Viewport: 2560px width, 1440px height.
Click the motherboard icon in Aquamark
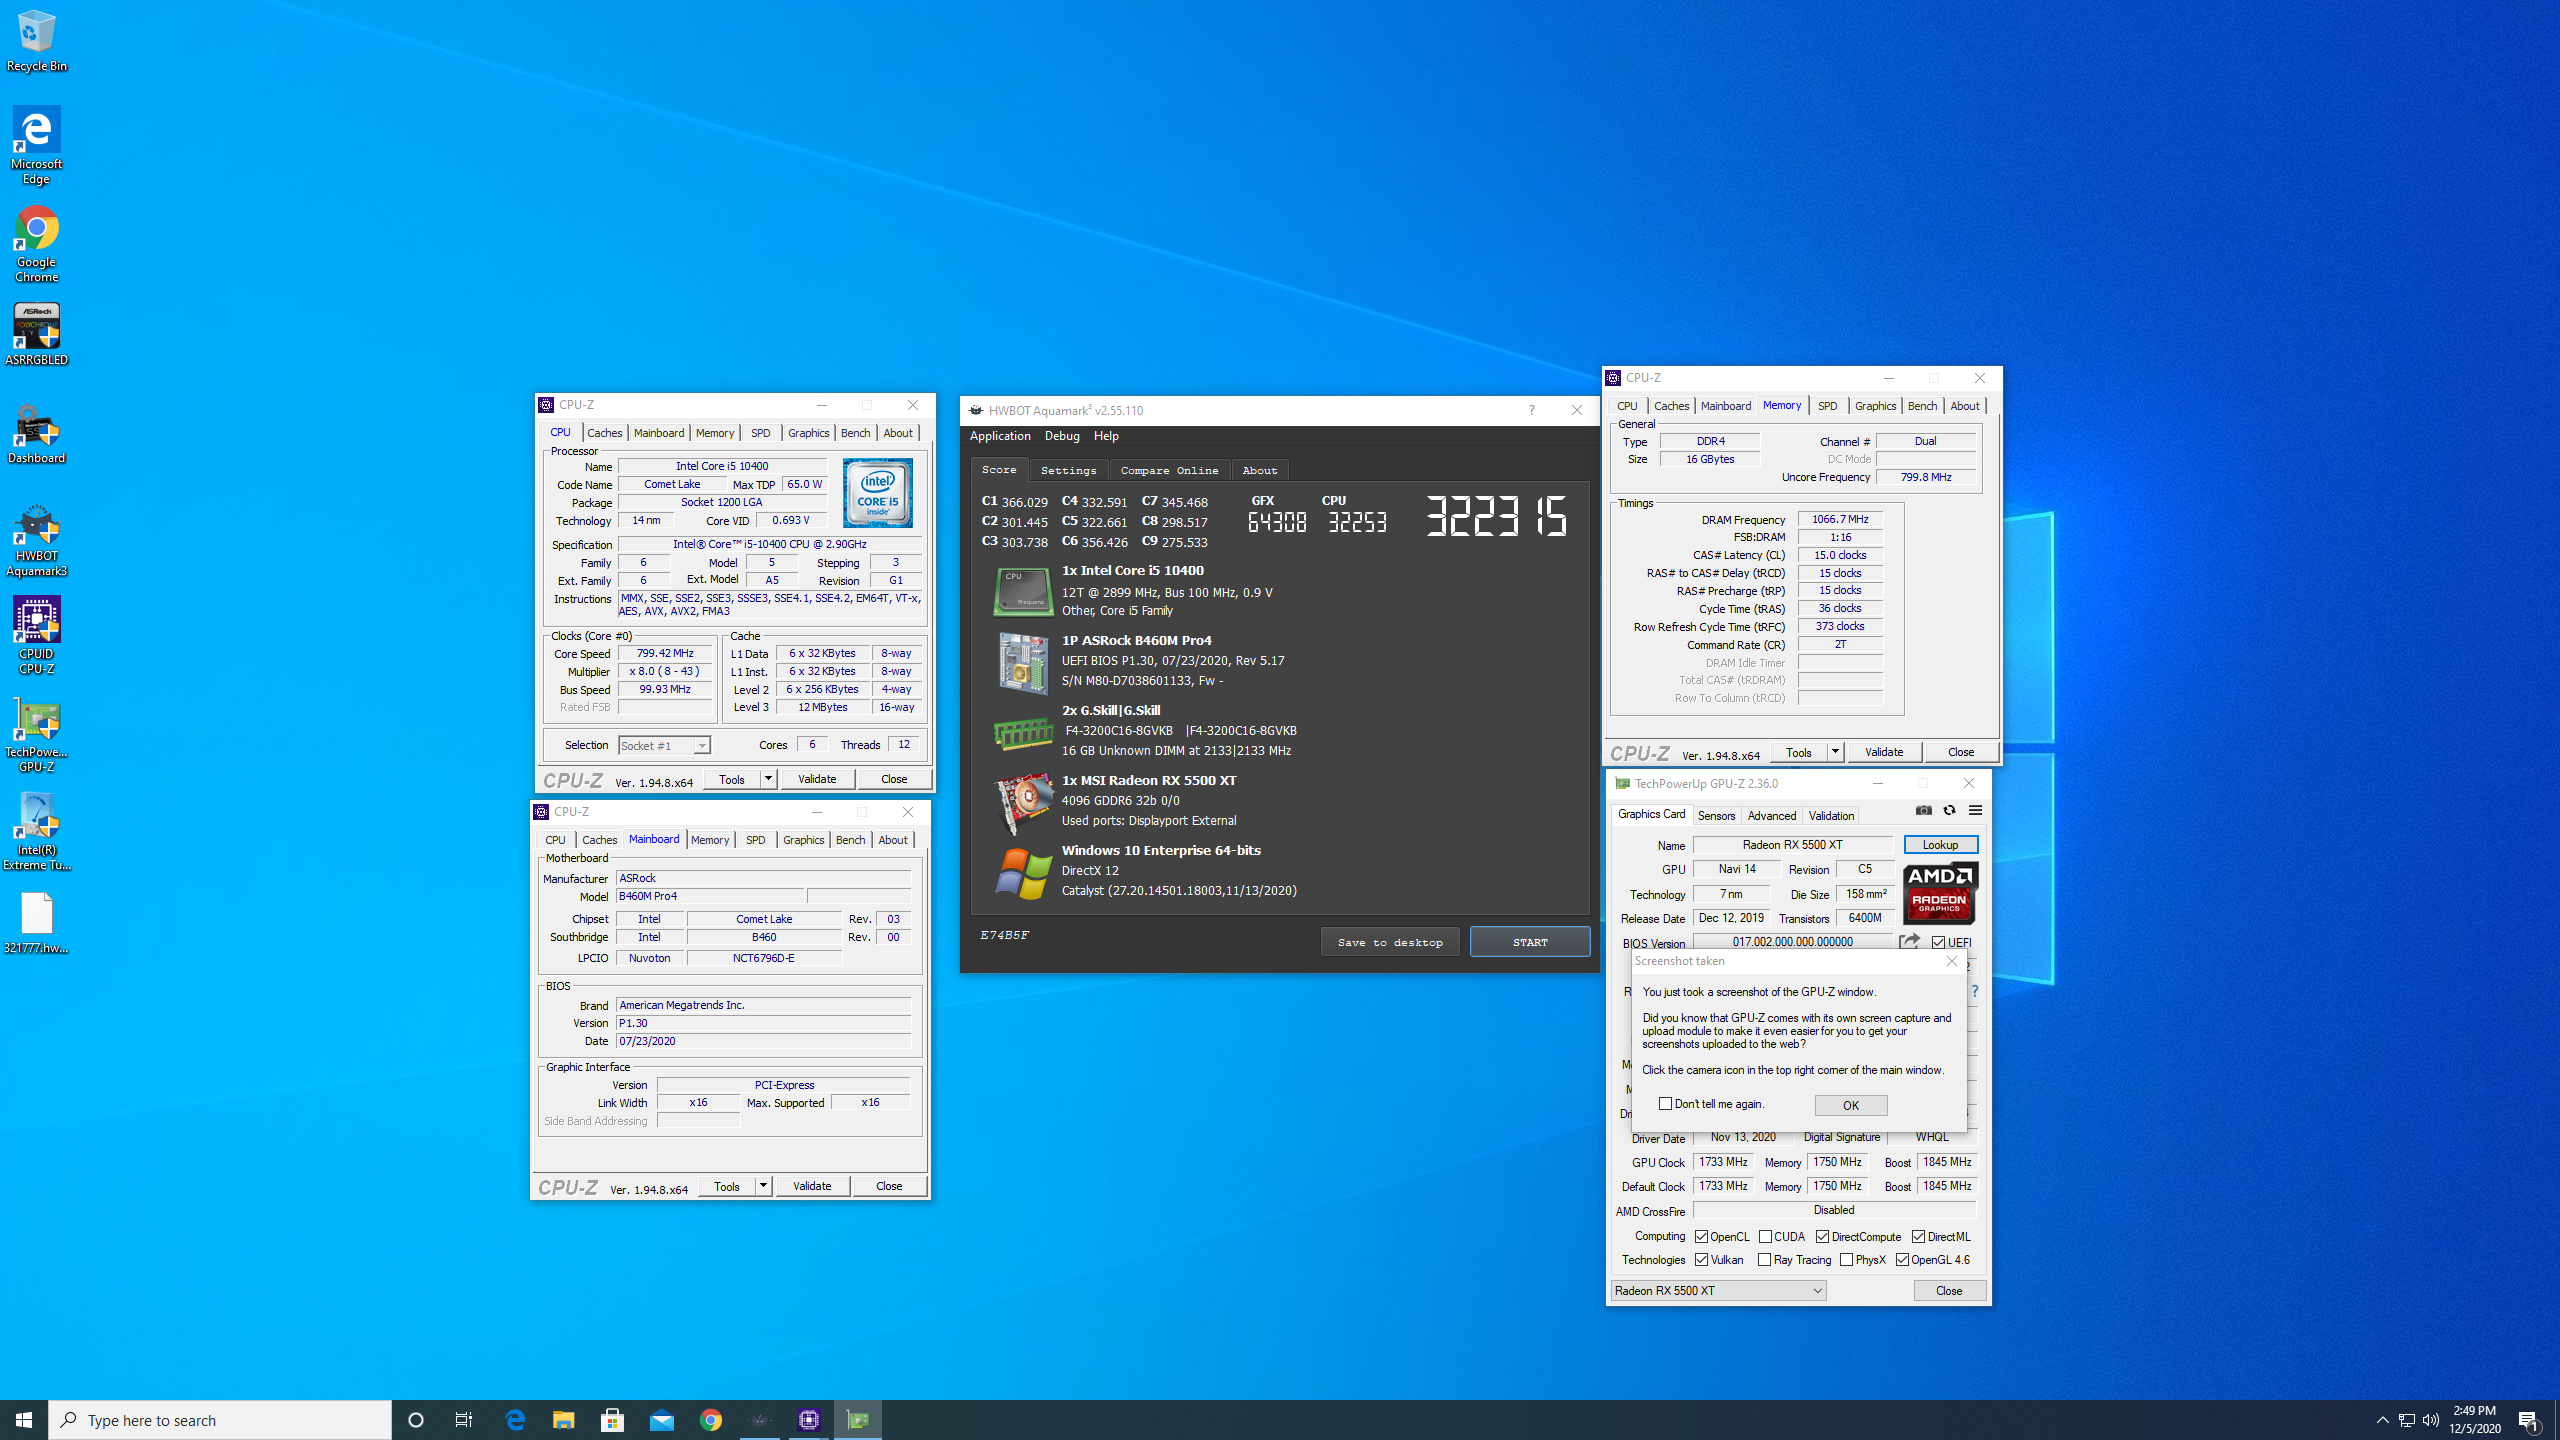click(1023, 662)
